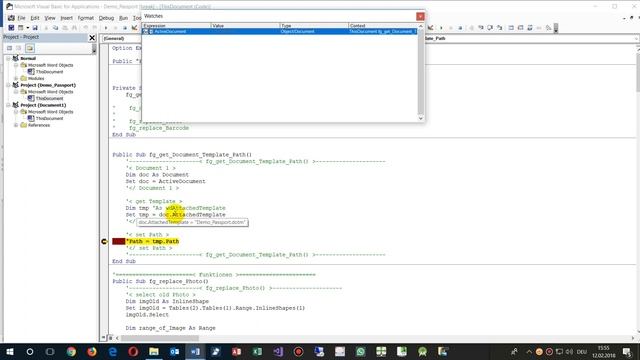Viewport: 640px width, 360px height.
Task: Collapse the Project (Demo_Passport) node
Action: tap(8, 85)
